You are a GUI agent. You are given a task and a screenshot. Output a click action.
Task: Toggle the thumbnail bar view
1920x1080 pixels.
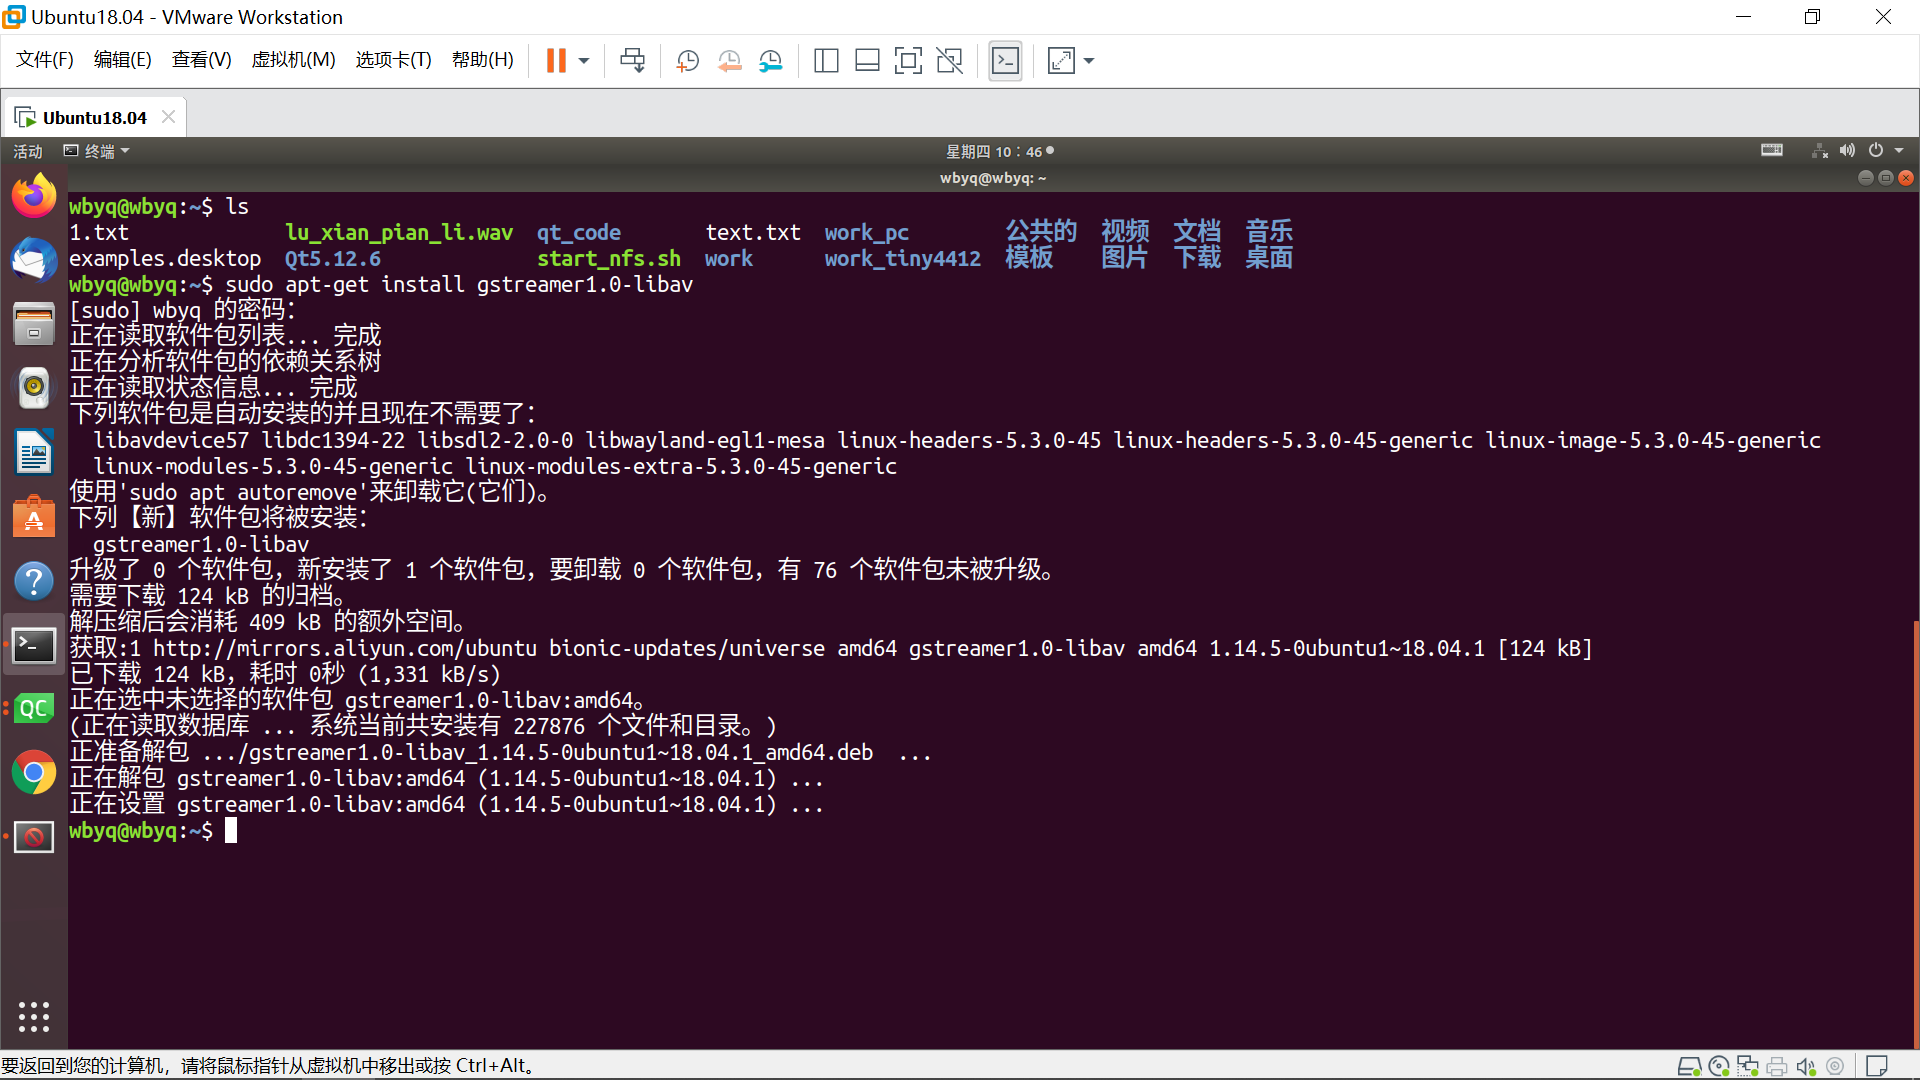click(867, 61)
